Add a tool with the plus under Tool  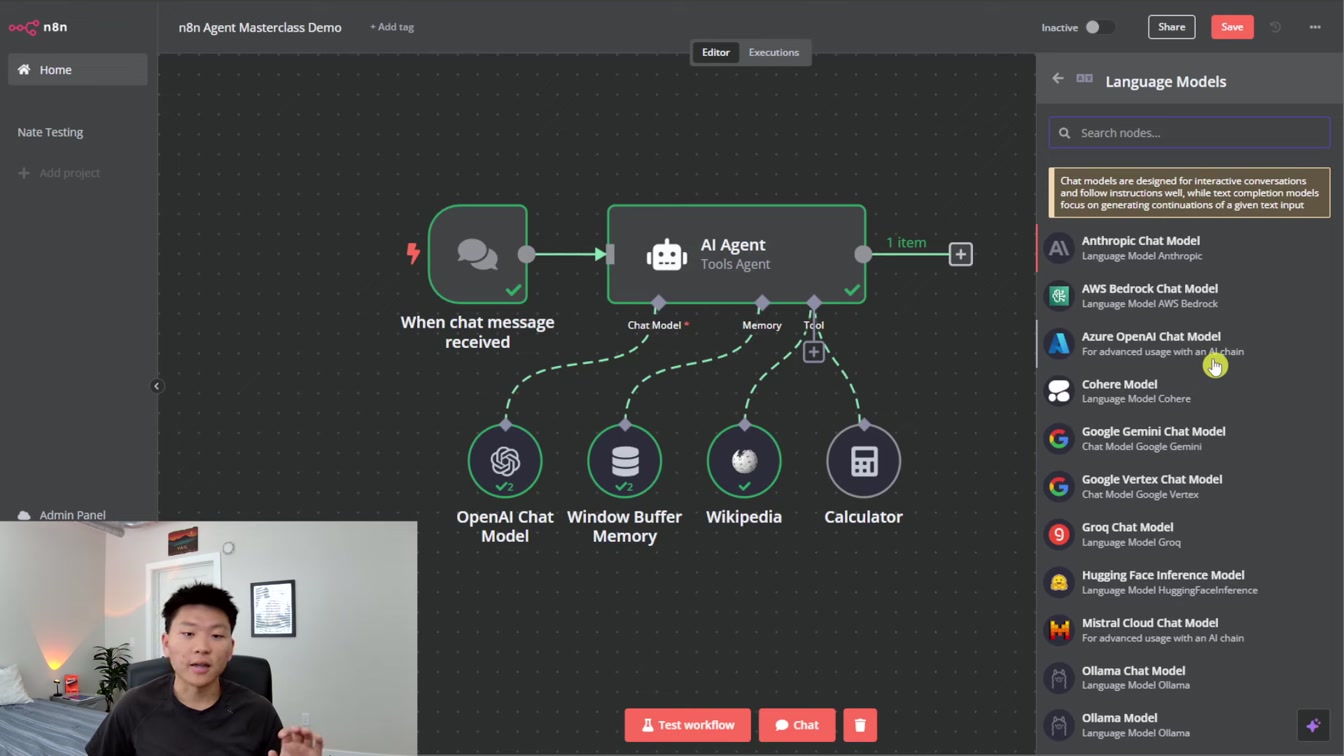point(813,352)
